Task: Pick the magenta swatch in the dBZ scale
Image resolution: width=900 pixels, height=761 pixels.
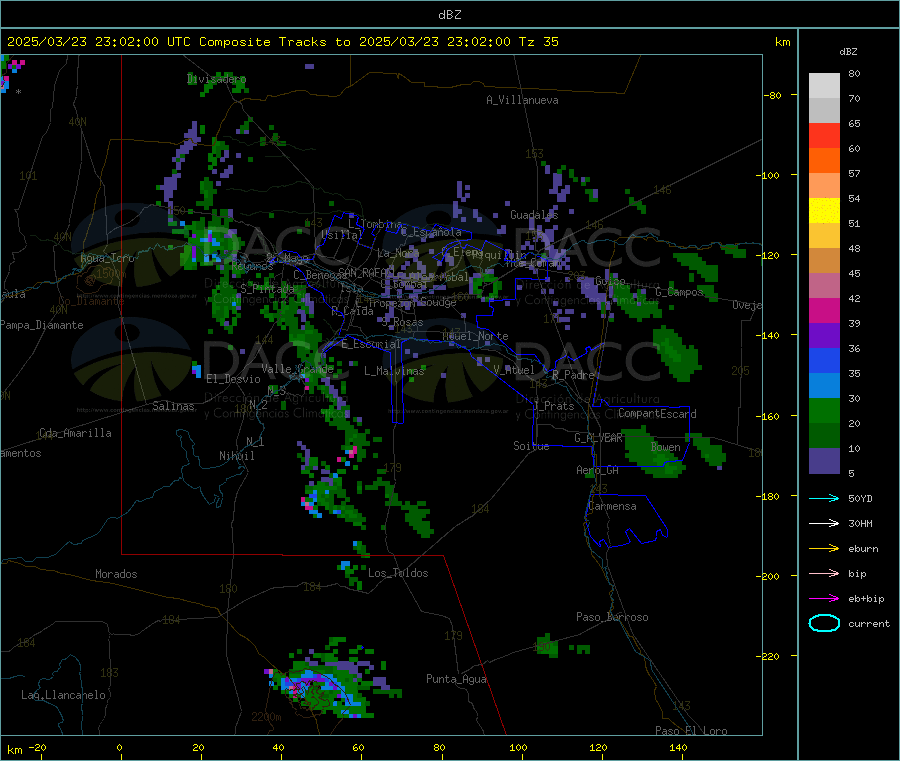Action: 824,310
